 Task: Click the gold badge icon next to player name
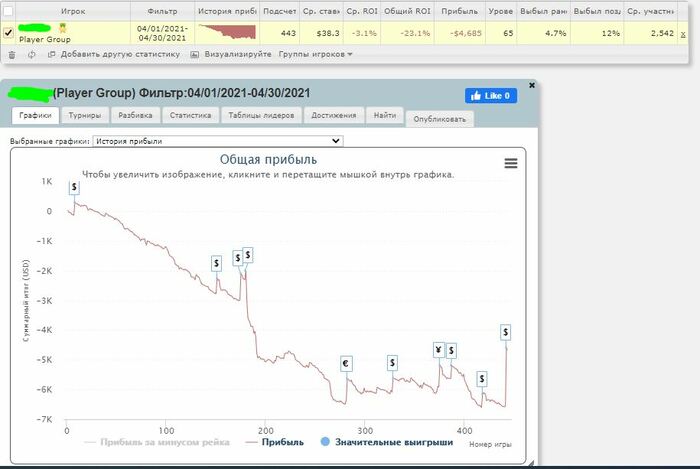(x=63, y=28)
